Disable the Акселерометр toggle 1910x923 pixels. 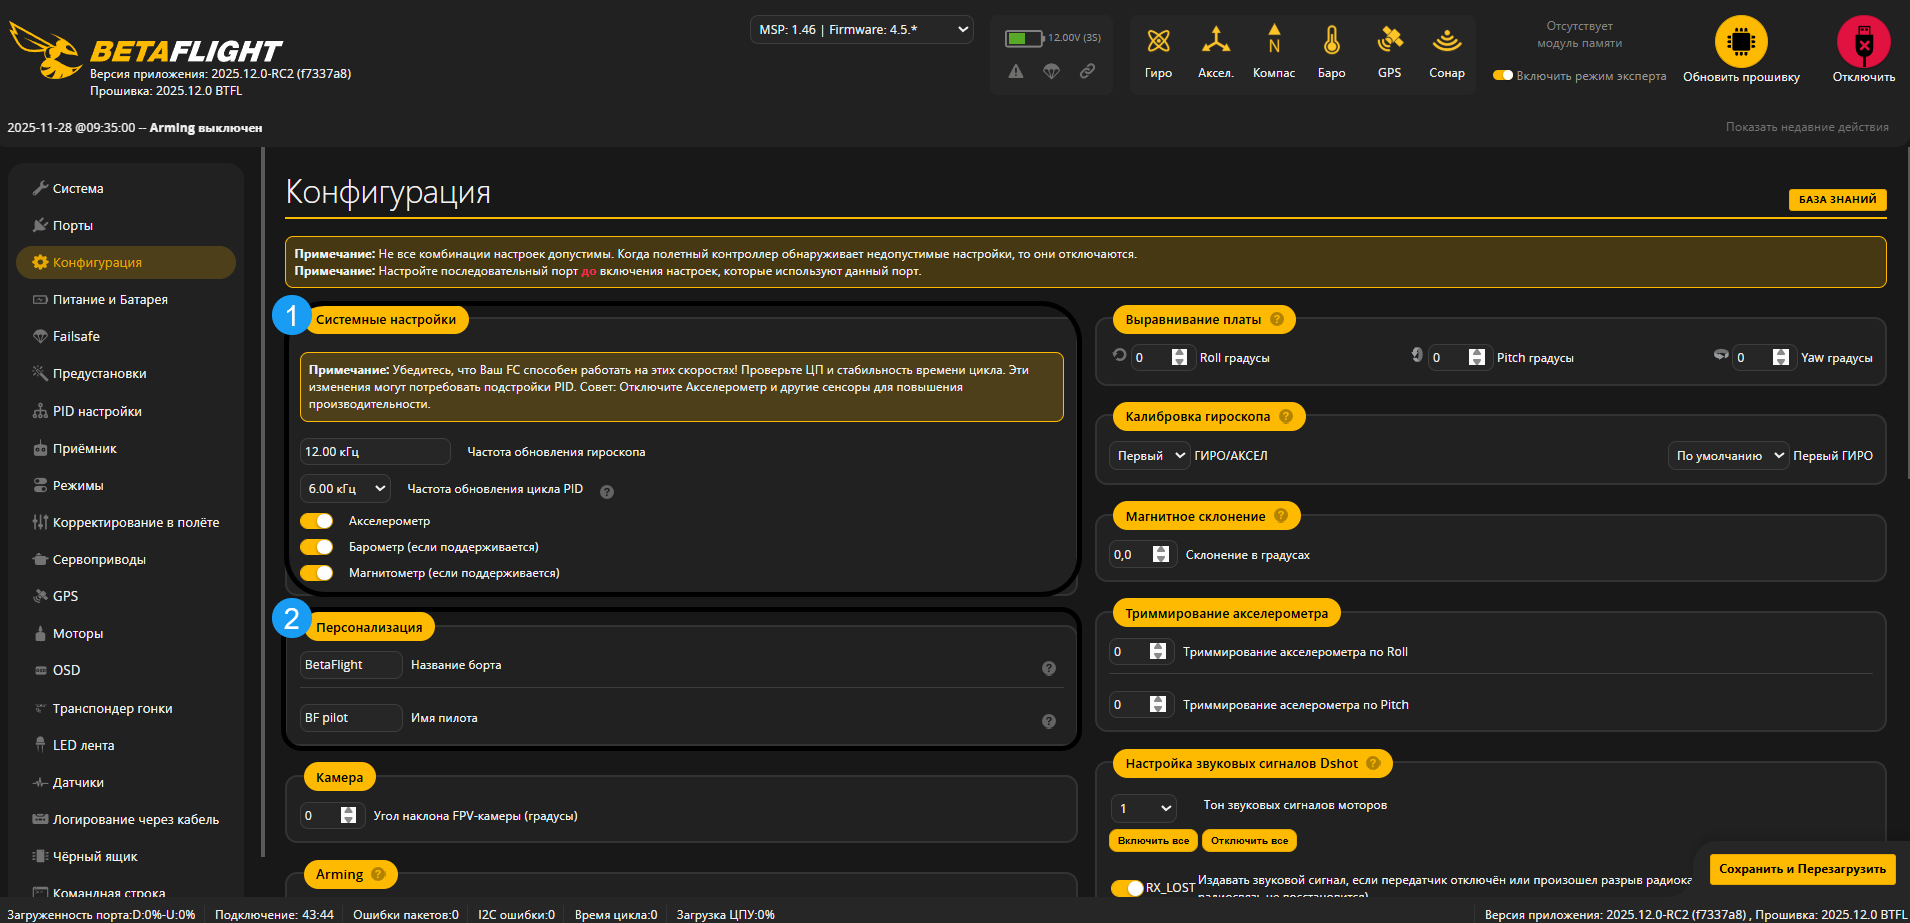tap(316, 520)
